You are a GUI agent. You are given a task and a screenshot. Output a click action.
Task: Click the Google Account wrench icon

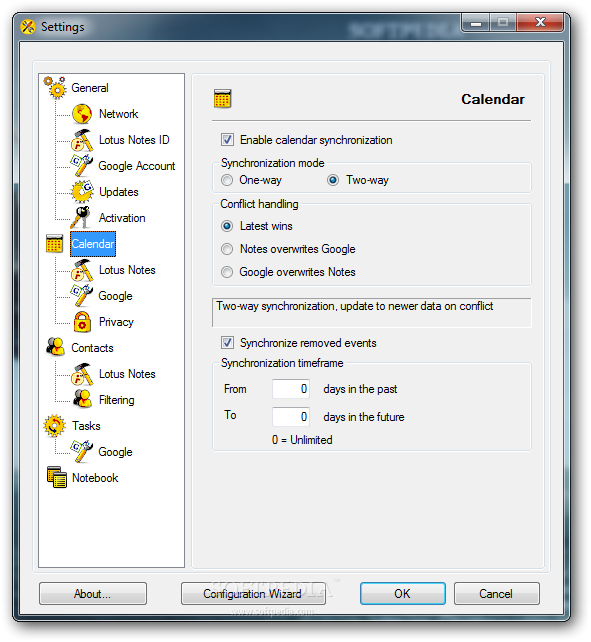pos(82,166)
